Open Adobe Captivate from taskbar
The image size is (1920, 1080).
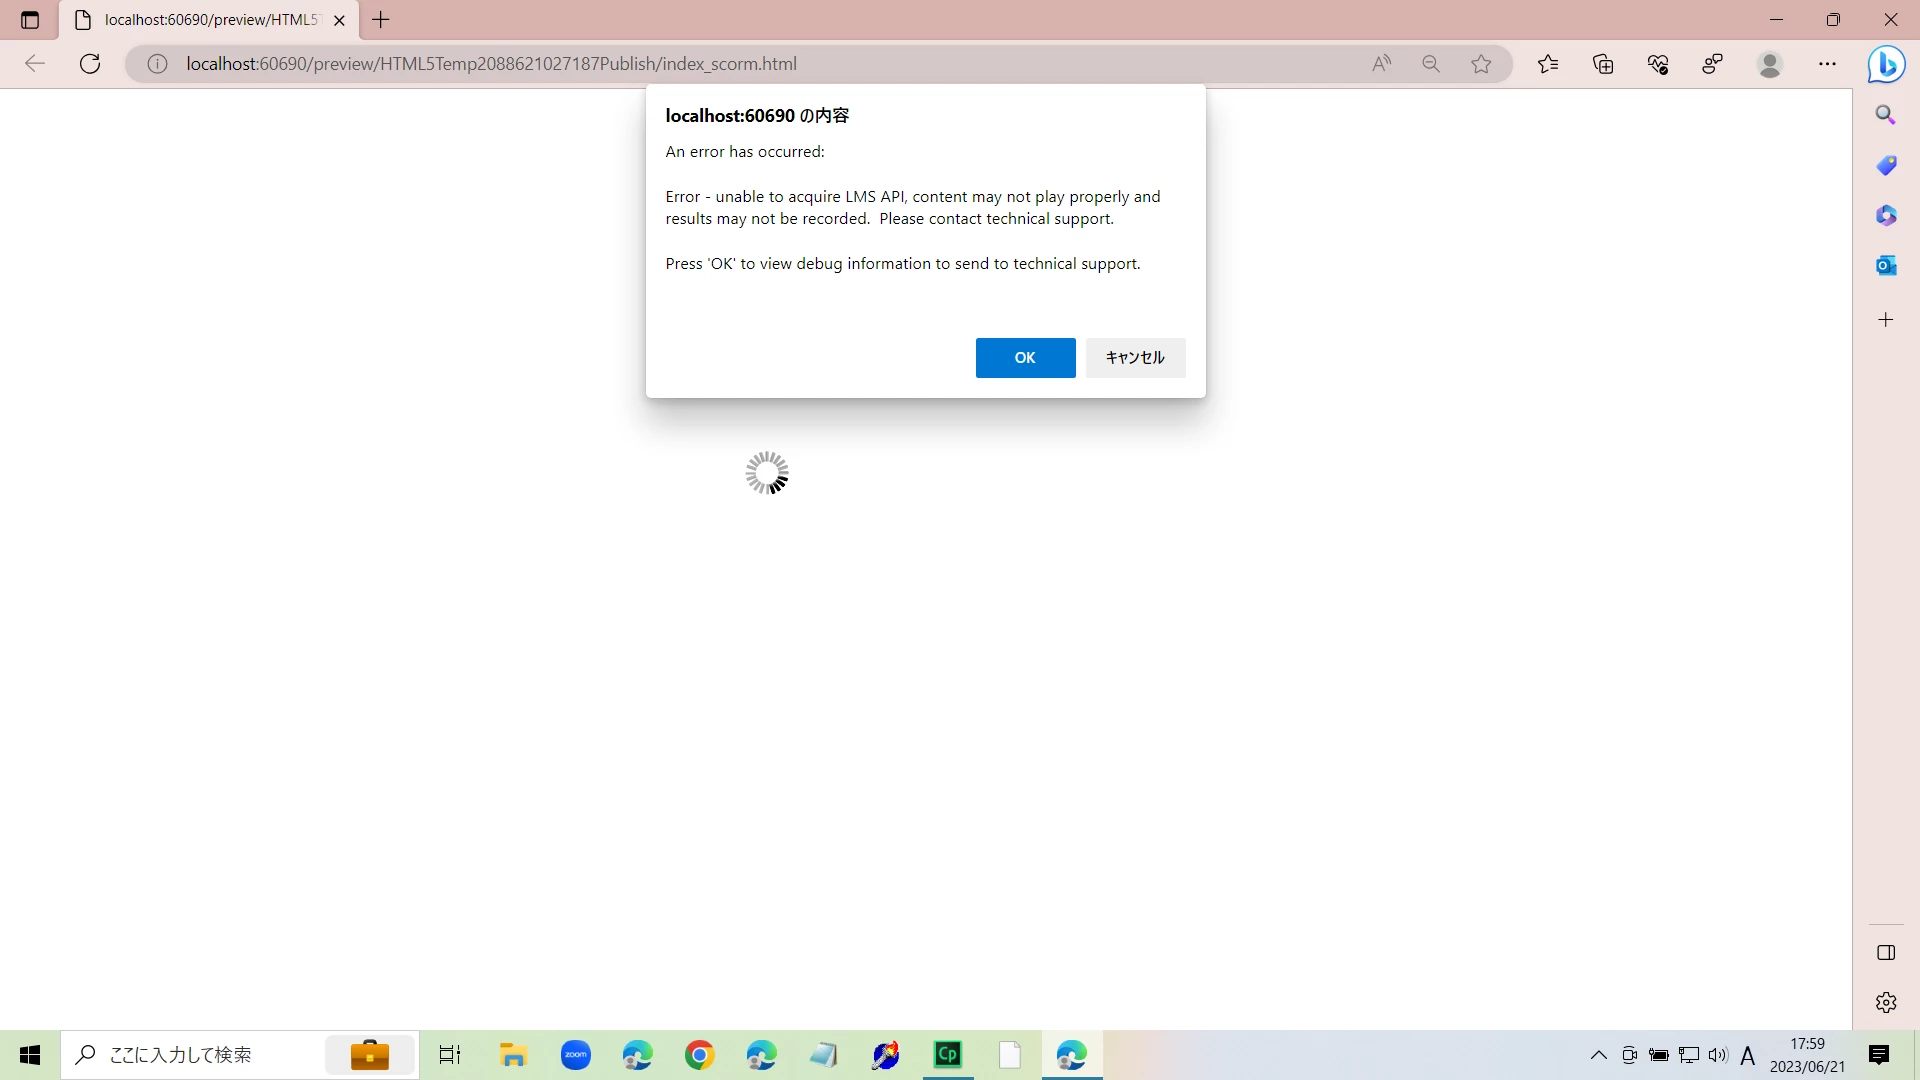click(947, 1054)
